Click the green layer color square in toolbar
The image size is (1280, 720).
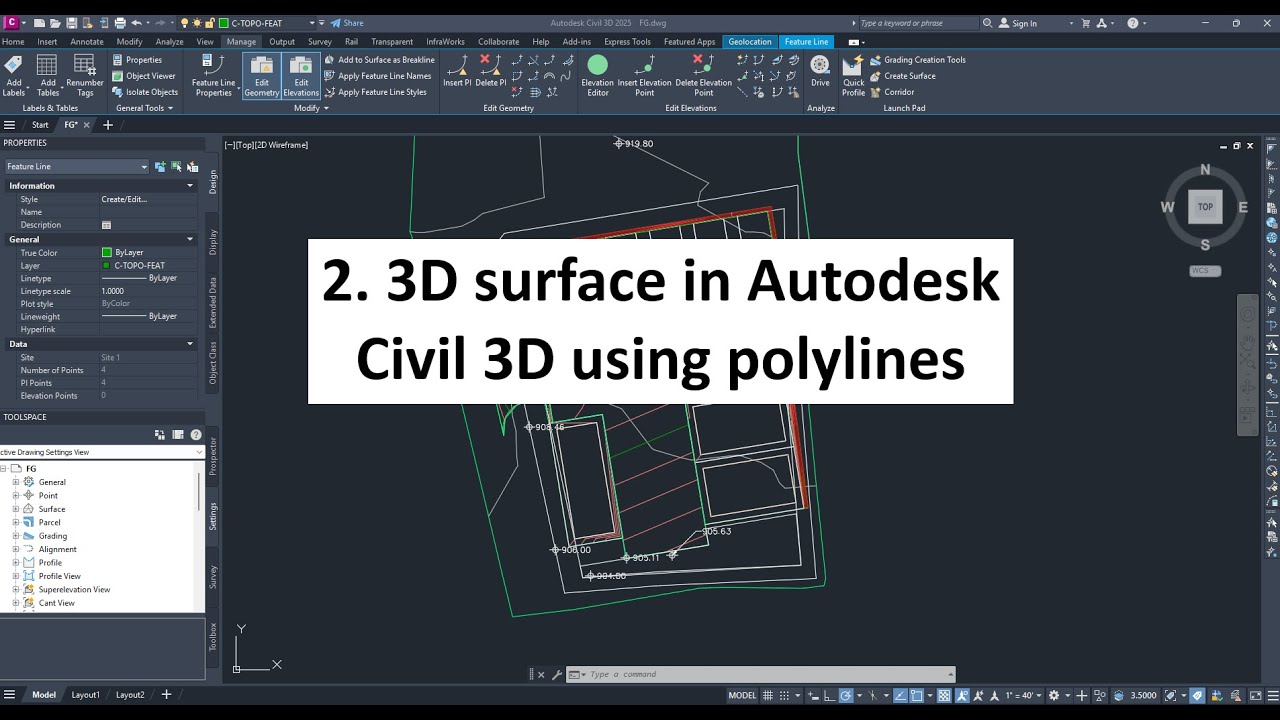point(224,23)
